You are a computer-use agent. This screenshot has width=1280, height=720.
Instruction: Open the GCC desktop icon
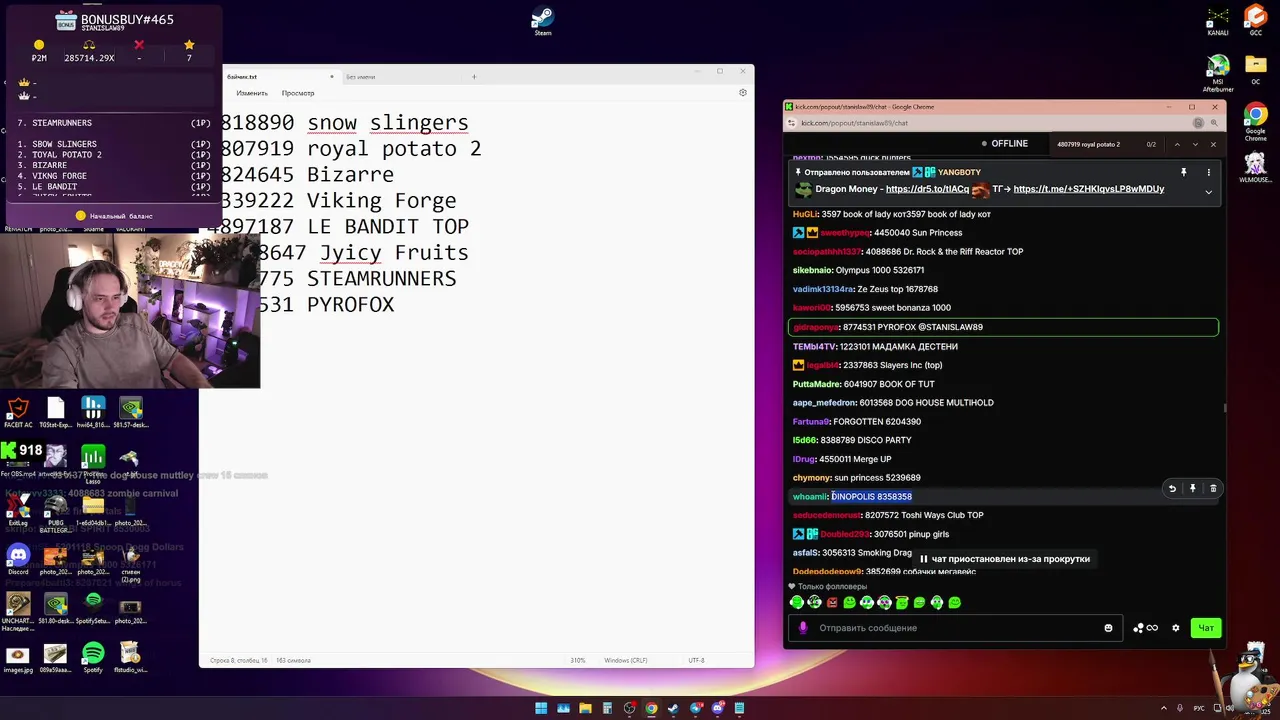[x=1255, y=21]
